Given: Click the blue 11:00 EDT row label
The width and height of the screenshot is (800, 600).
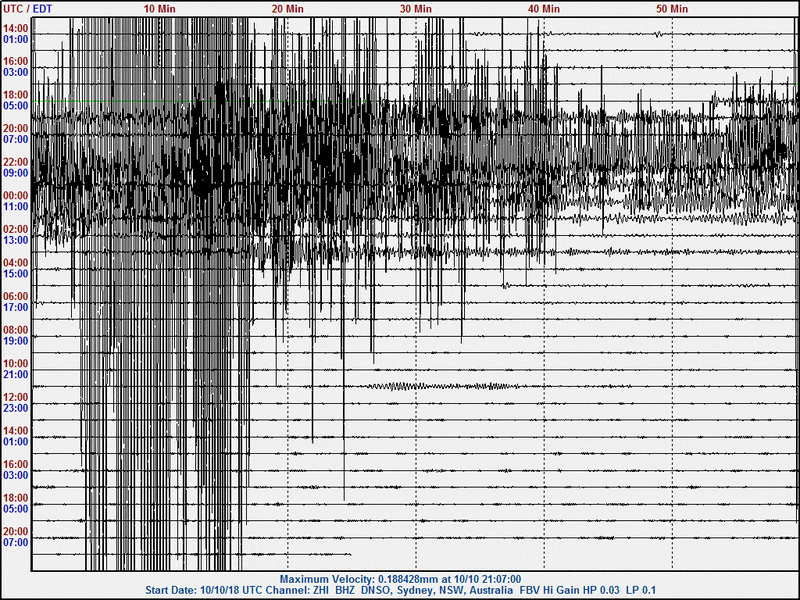Looking at the screenshot, I should click(x=16, y=206).
